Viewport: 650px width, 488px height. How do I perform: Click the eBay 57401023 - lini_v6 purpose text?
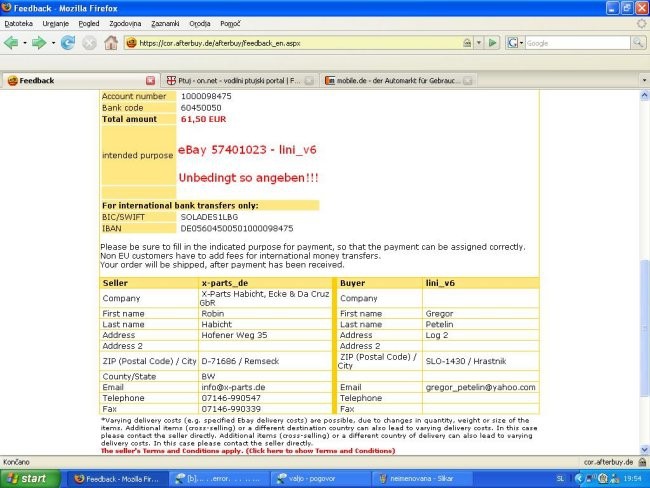coord(247,150)
